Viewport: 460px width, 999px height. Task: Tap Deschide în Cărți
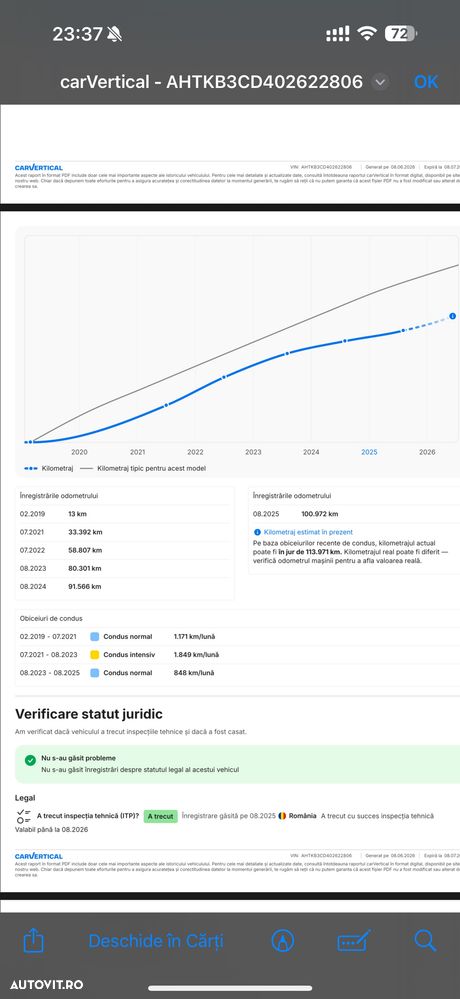(156, 941)
